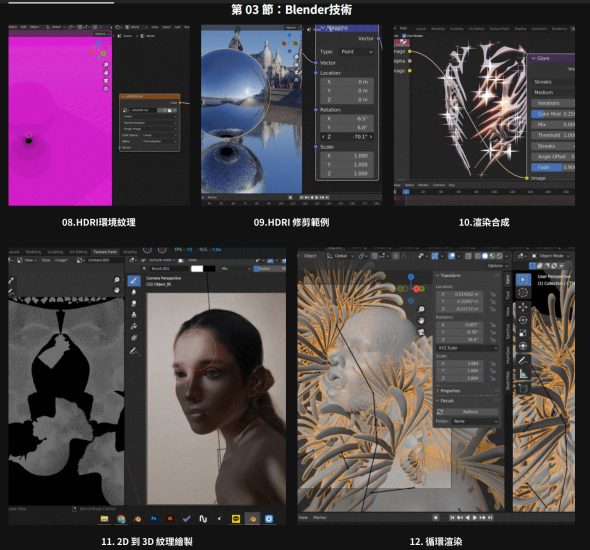Open Illustrator from the taskbar

point(170,519)
